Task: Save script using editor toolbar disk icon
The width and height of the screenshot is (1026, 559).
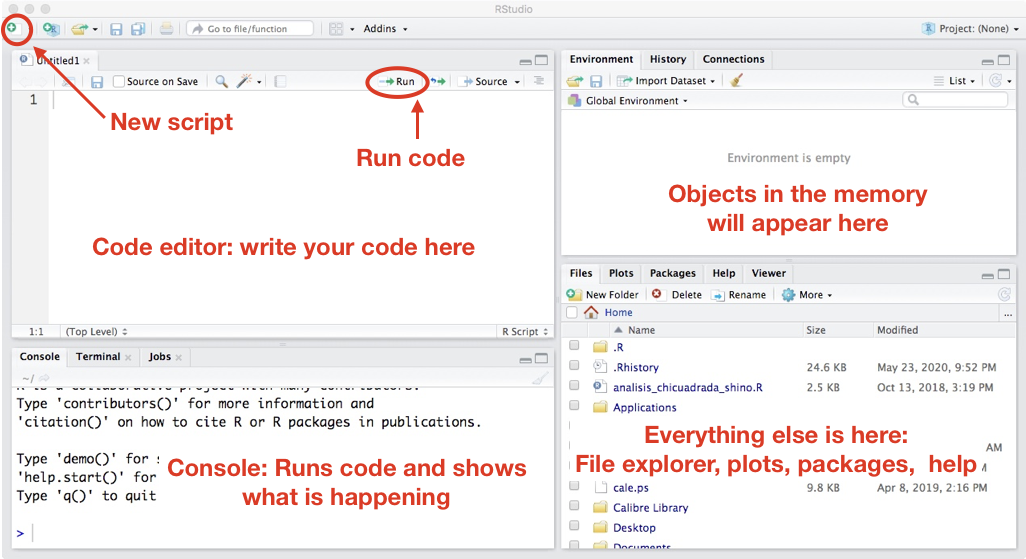Action: pos(97,82)
